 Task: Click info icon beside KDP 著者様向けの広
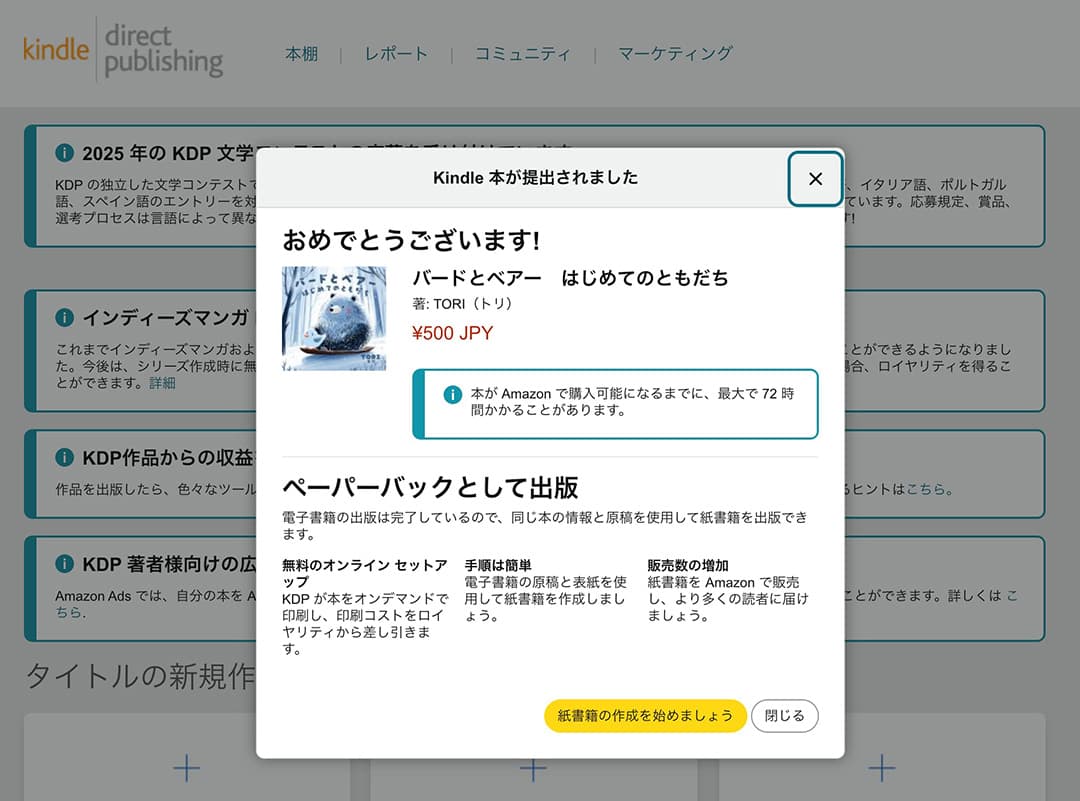(64, 563)
